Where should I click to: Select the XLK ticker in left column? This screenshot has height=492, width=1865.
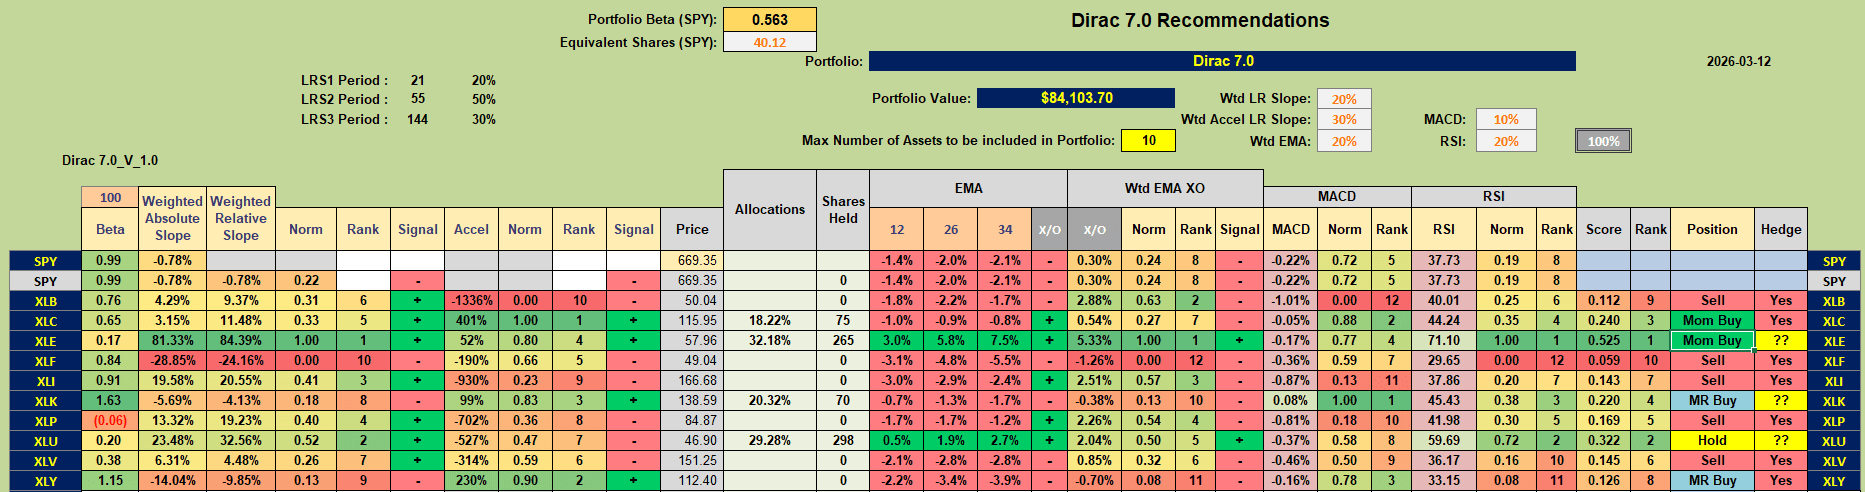click(x=46, y=401)
